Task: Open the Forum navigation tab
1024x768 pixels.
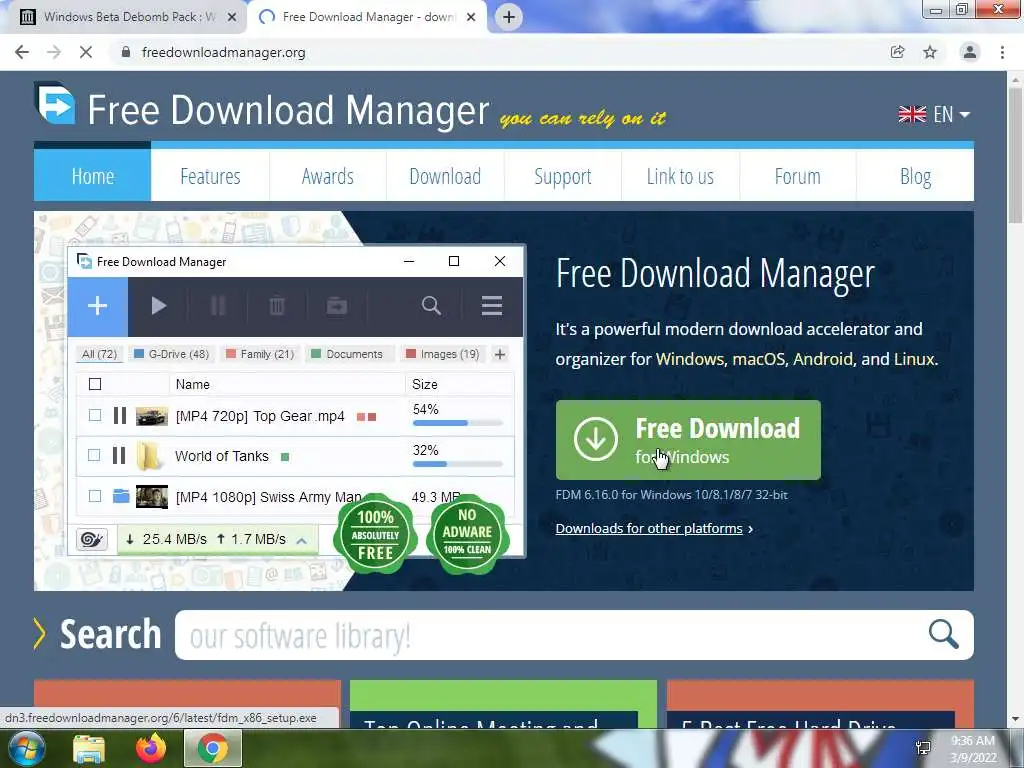Action: [797, 176]
